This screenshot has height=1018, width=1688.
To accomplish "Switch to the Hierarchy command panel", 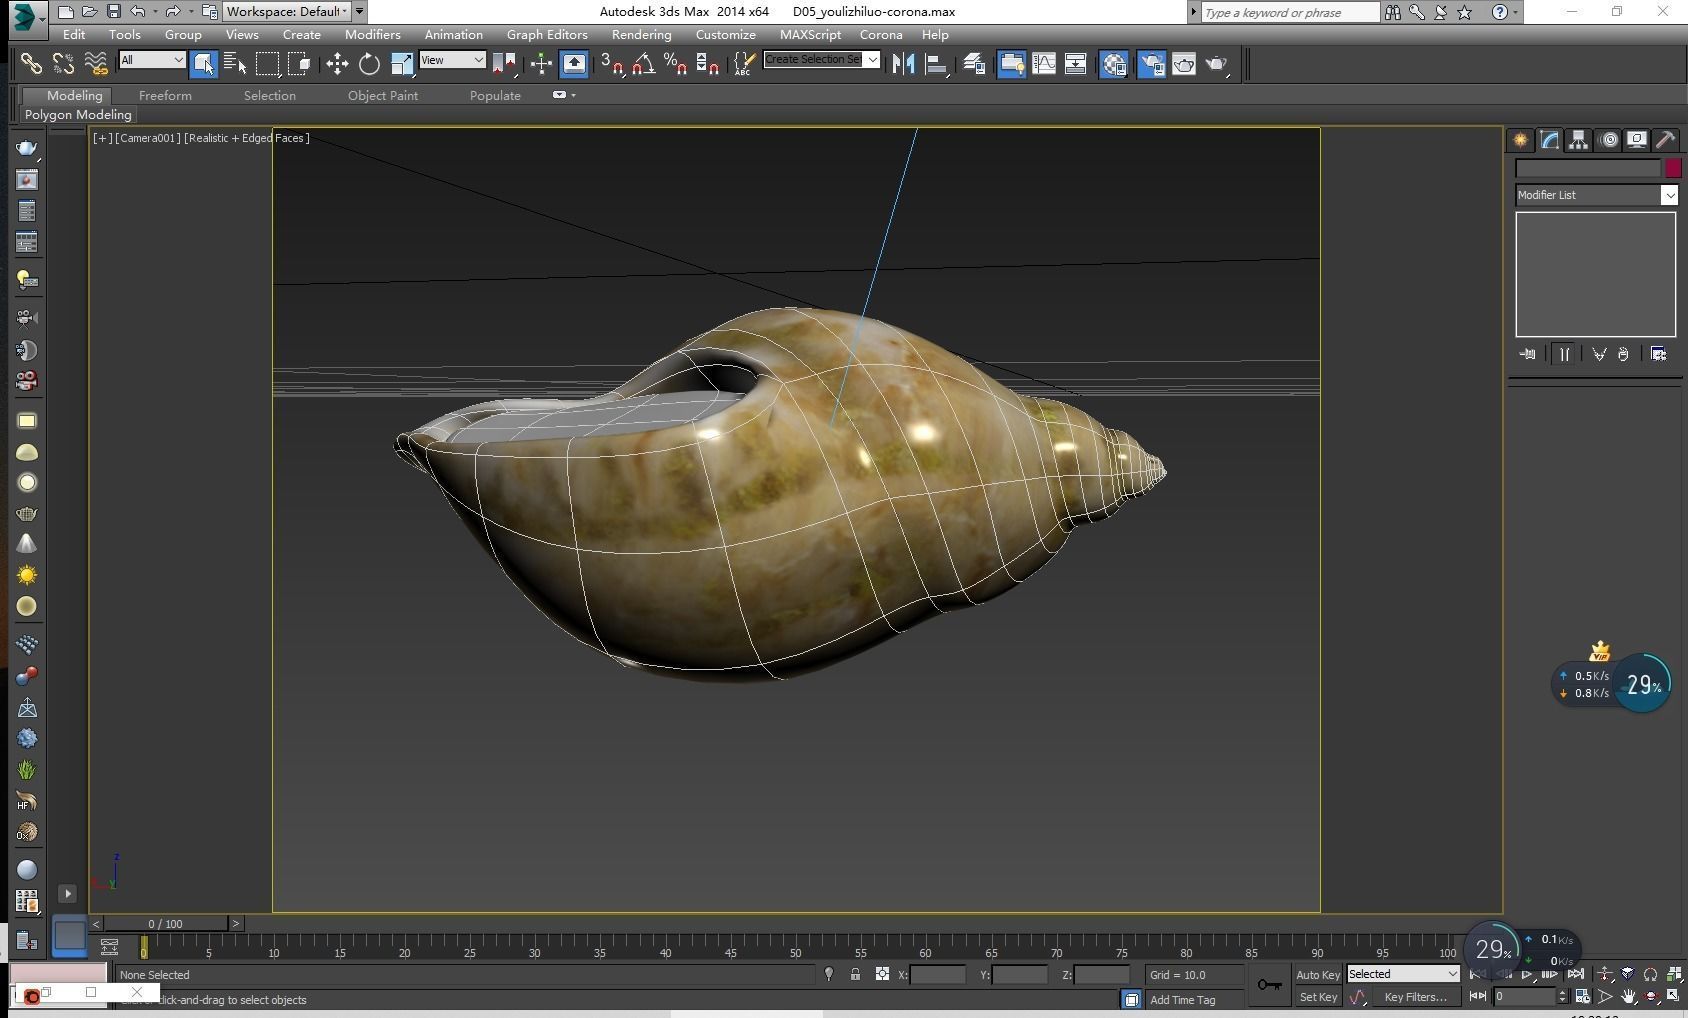I will click(x=1578, y=140).
